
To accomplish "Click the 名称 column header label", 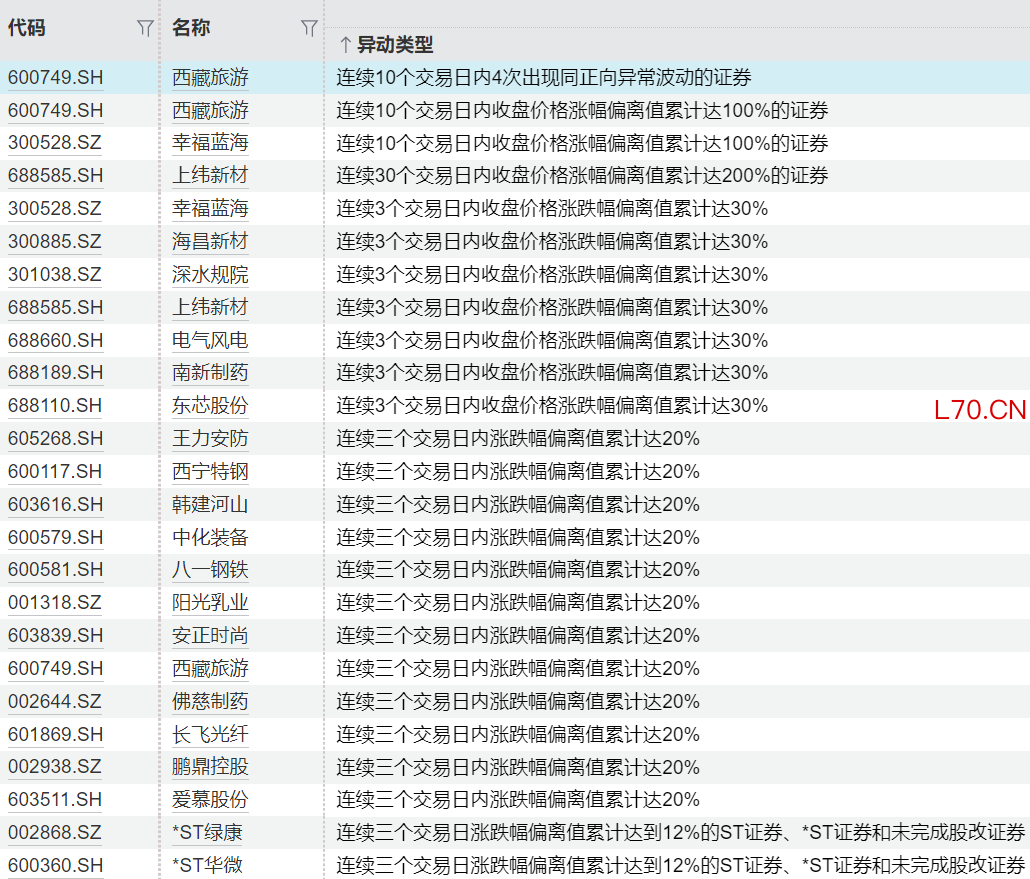I will (191, 28).
